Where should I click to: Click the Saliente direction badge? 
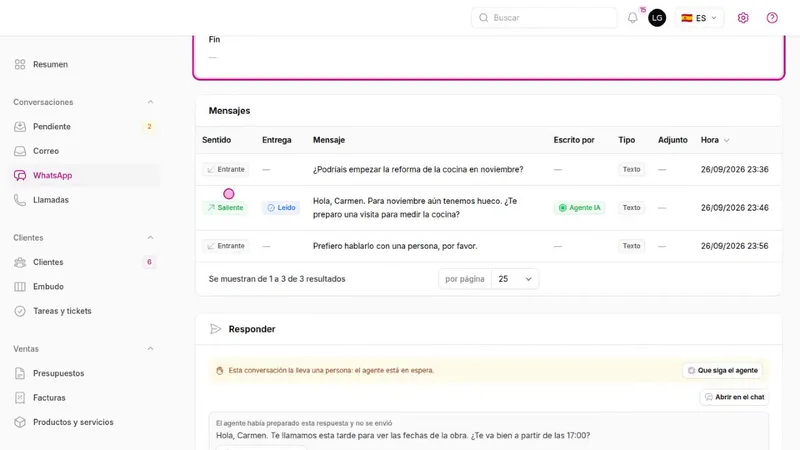(225, 208)
